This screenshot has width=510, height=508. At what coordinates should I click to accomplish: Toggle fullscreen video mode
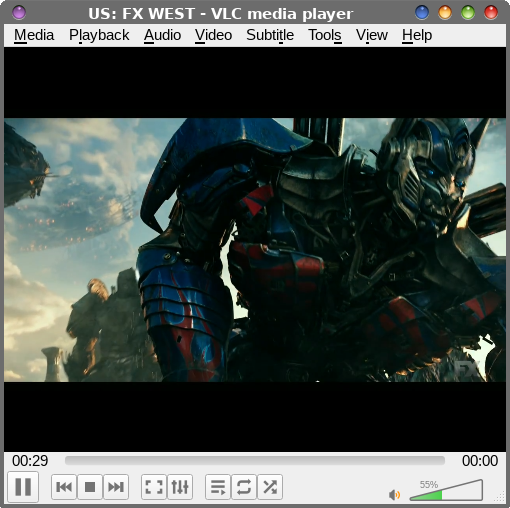coord(154,487)
